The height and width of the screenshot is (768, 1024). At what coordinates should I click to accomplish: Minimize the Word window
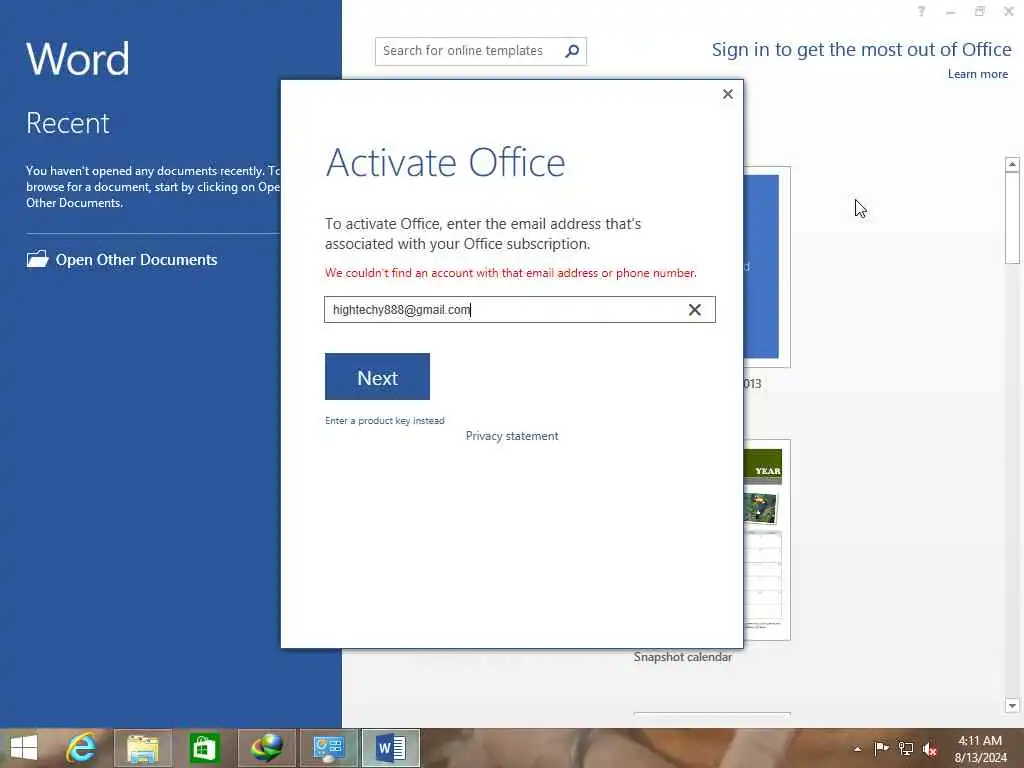[x=950, y=11]
